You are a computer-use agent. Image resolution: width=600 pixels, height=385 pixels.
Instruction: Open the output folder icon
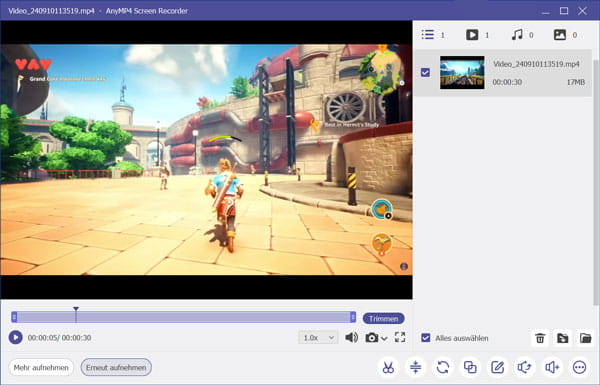pyautogui.click(x=585, y=338)
